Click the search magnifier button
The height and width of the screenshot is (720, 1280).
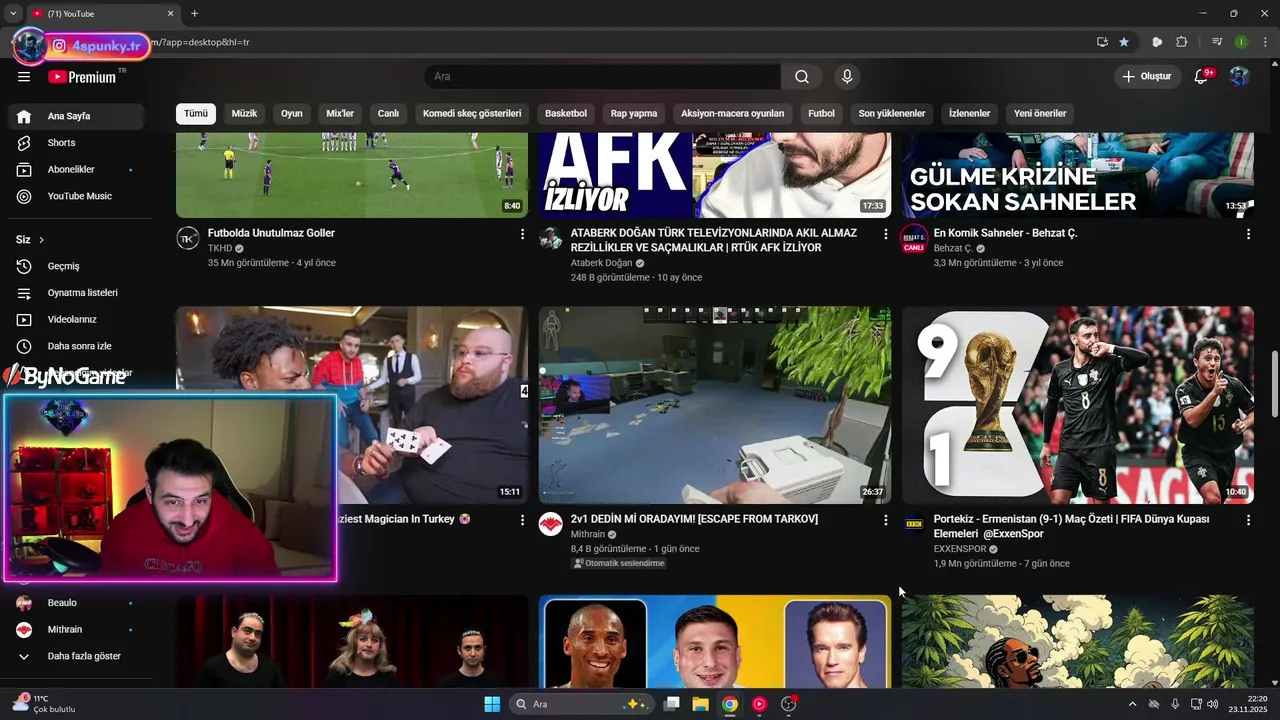[802, 77]
